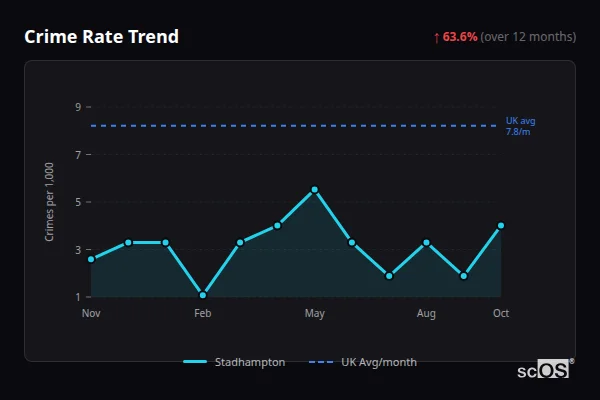Click the dashed UK average line
The height and width of the screenshot is (400, 600).
tap(294, 126)
